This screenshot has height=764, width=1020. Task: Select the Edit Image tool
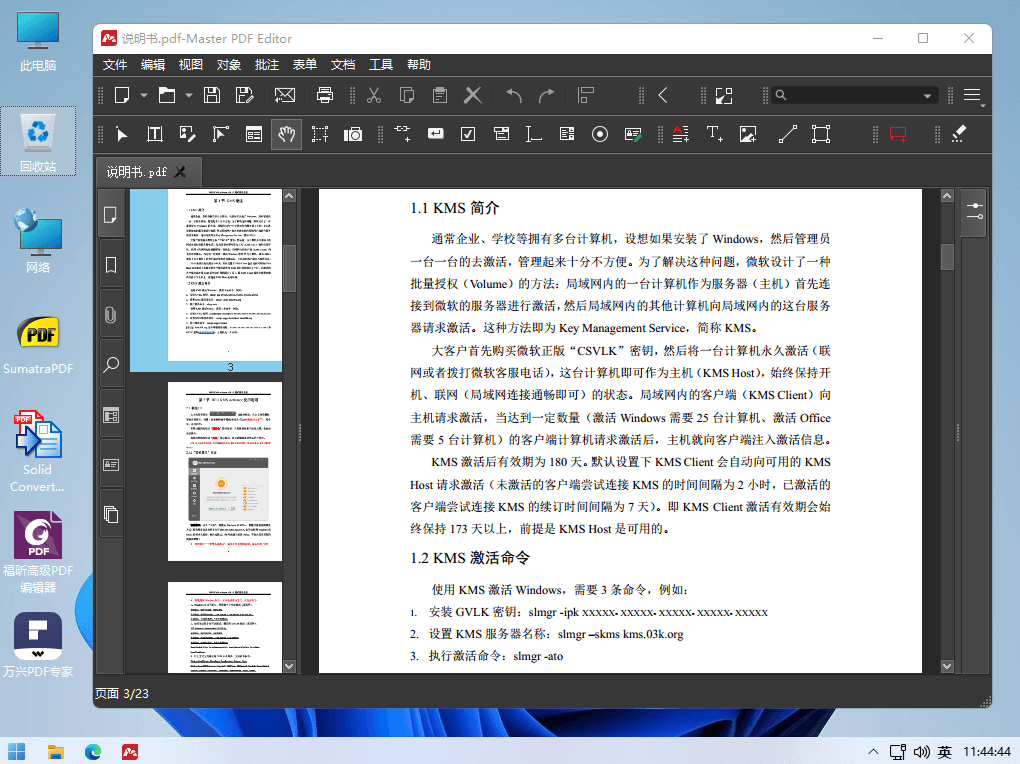click(188, 134)
